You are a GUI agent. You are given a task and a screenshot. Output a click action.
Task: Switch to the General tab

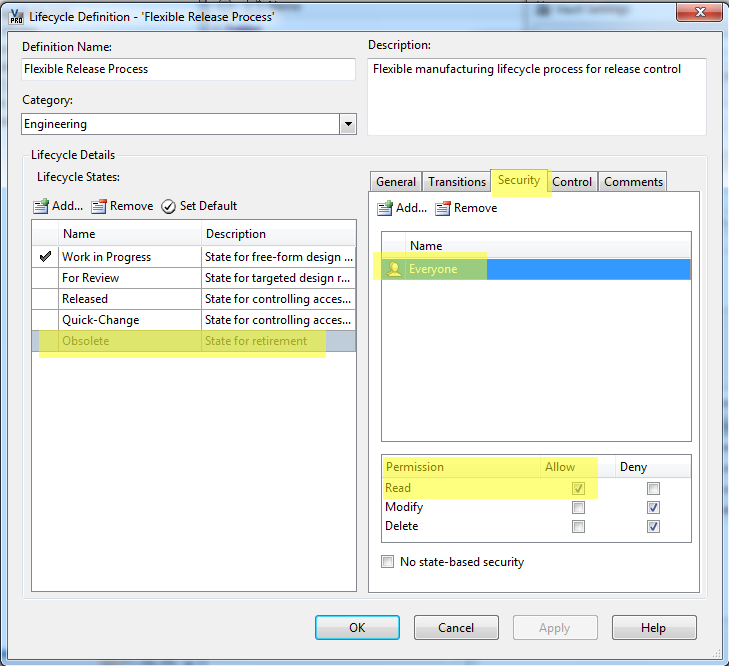[x=396, y=181]
